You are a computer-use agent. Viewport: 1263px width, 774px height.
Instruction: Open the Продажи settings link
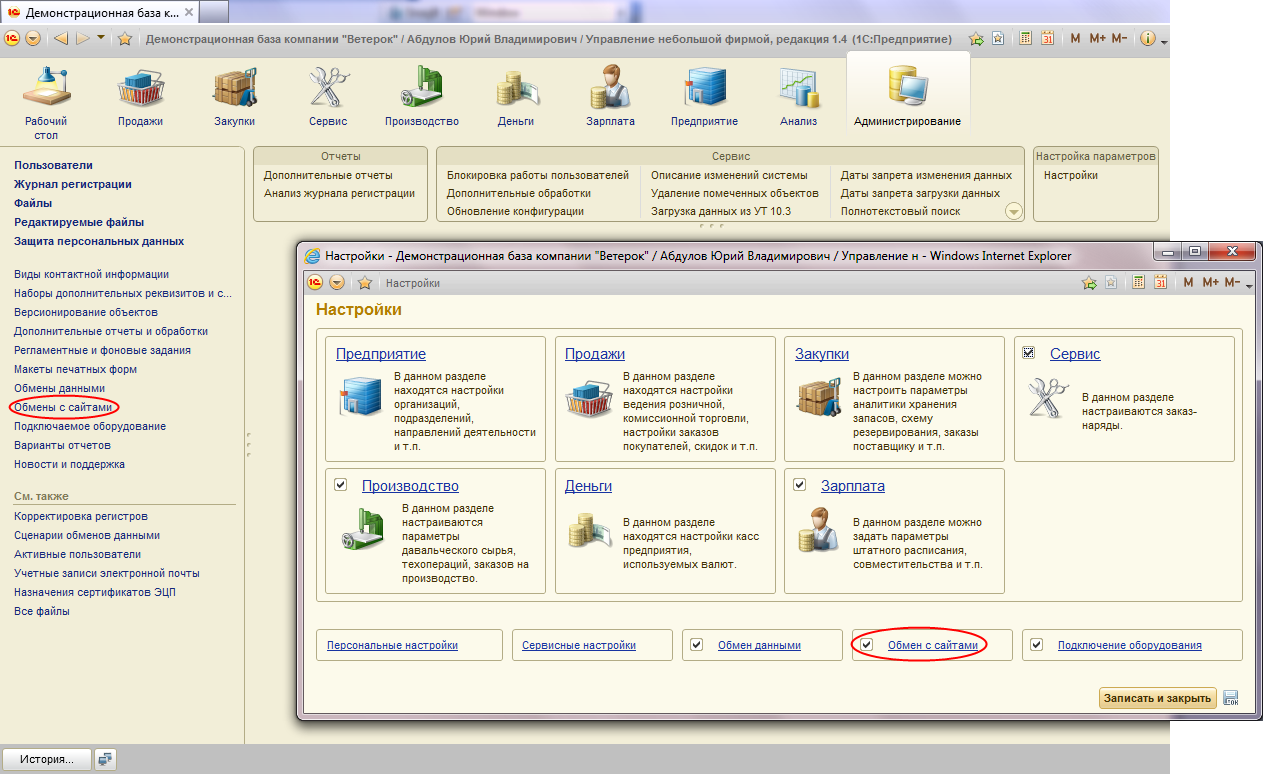click(x=595, y=354)
